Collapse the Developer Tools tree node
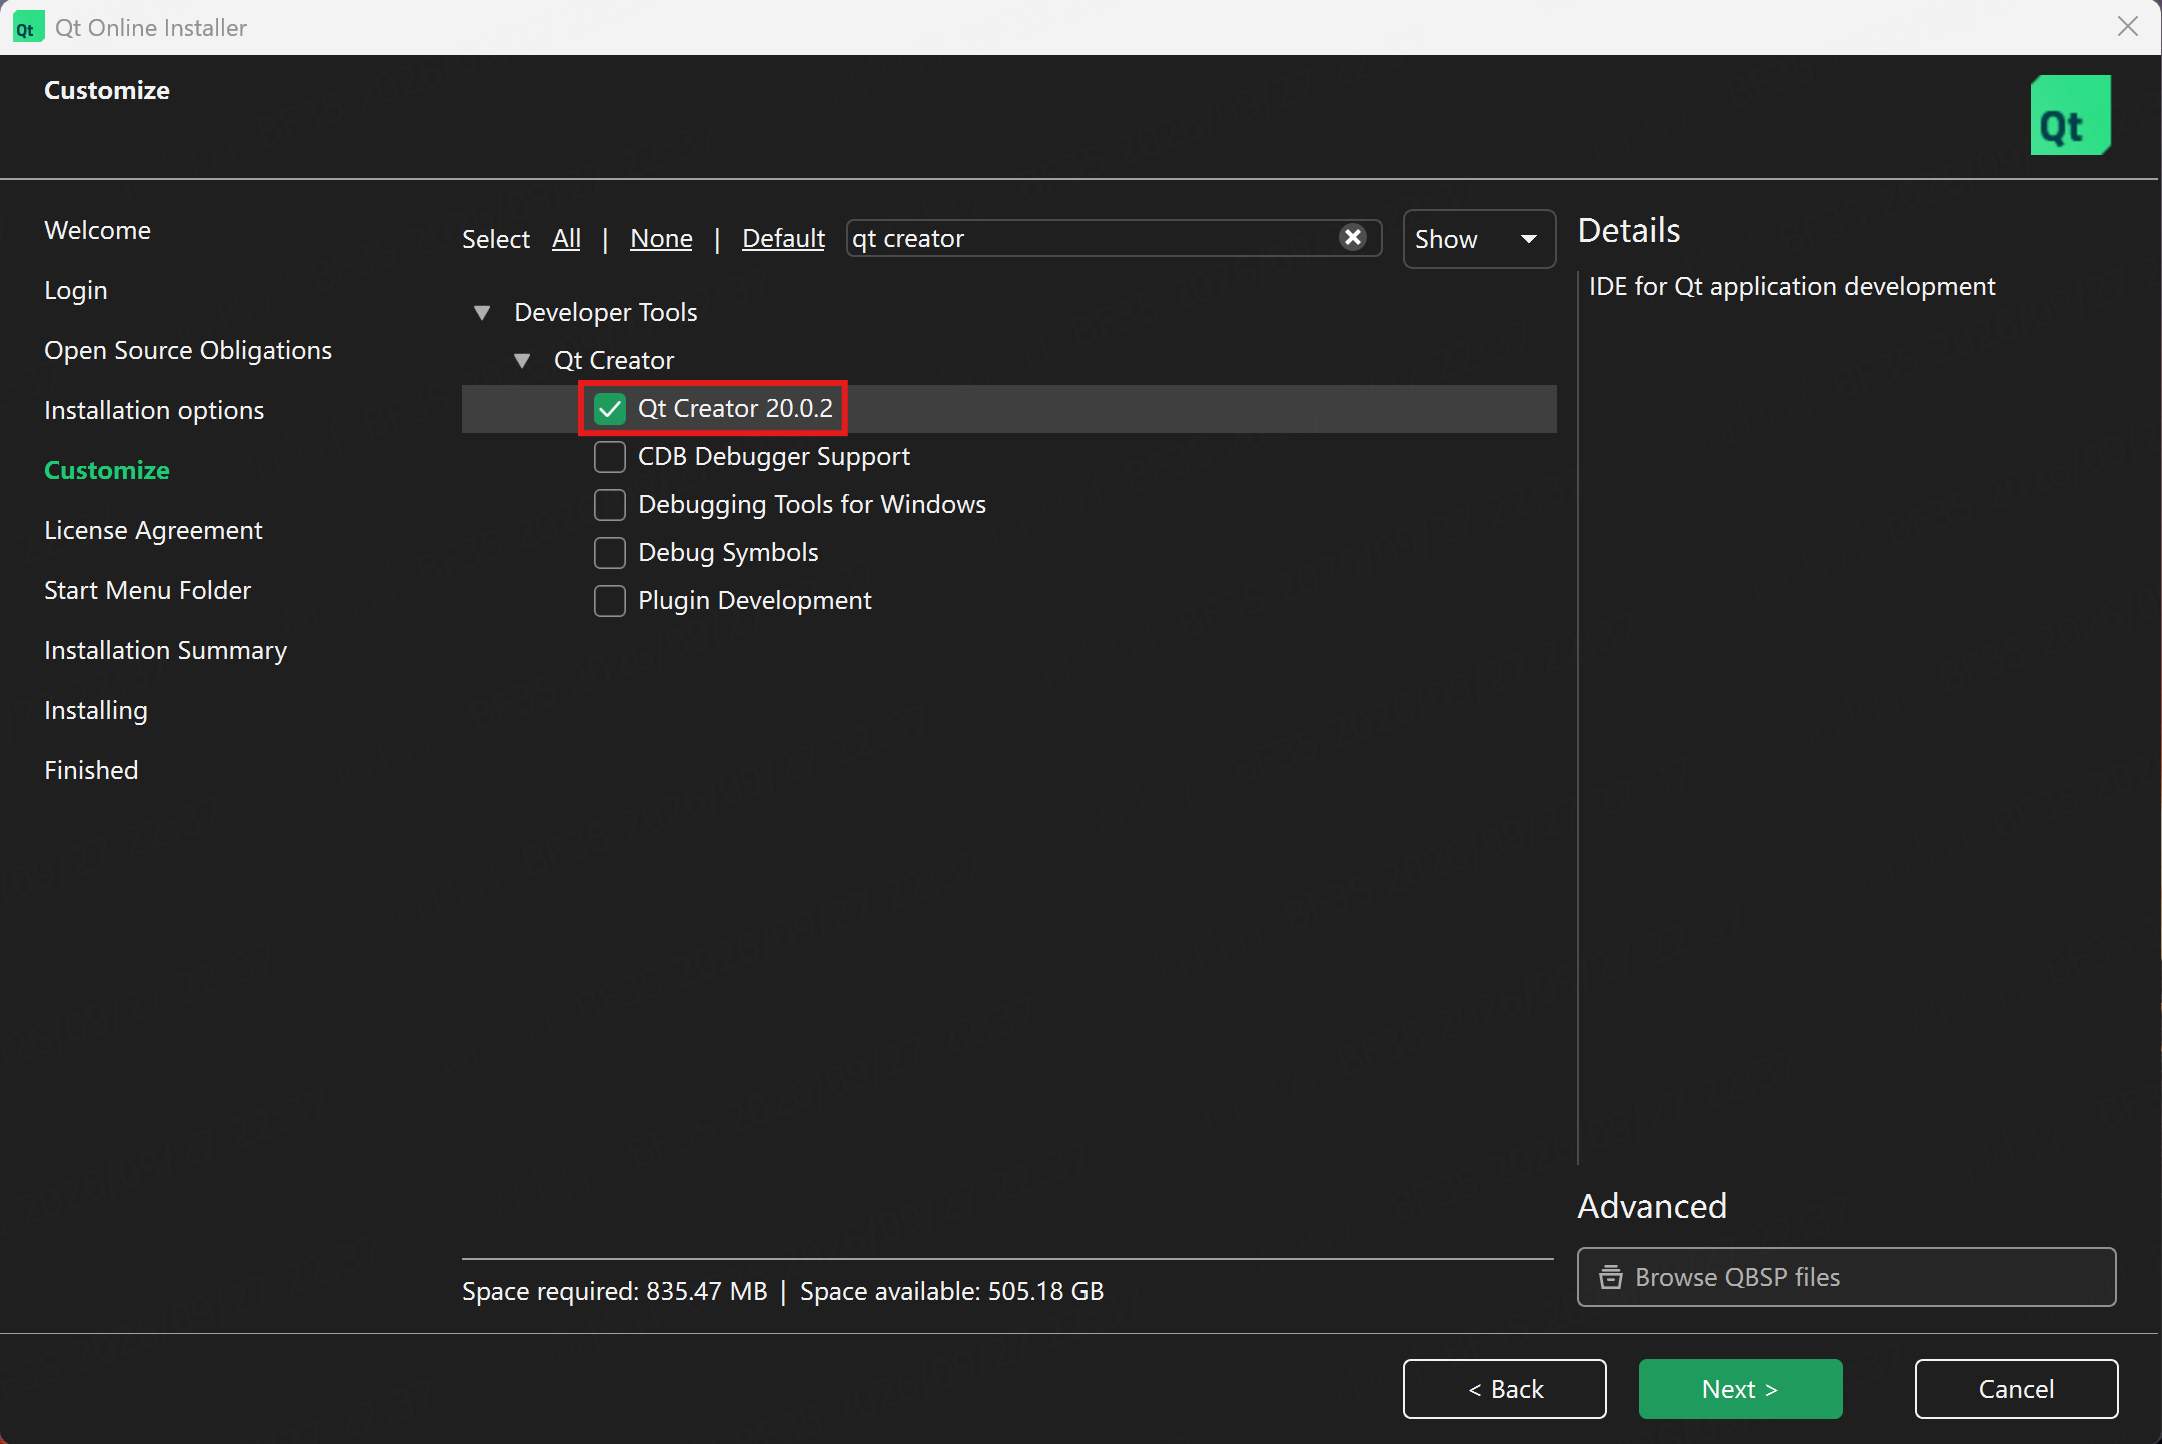The image size is (2162, 1444). [482, 313]
